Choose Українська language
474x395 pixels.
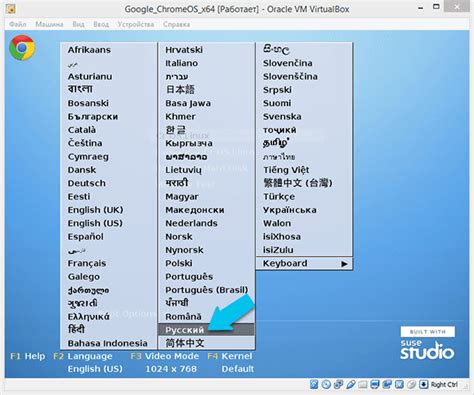pyautogui.click(x=290, y=210)
